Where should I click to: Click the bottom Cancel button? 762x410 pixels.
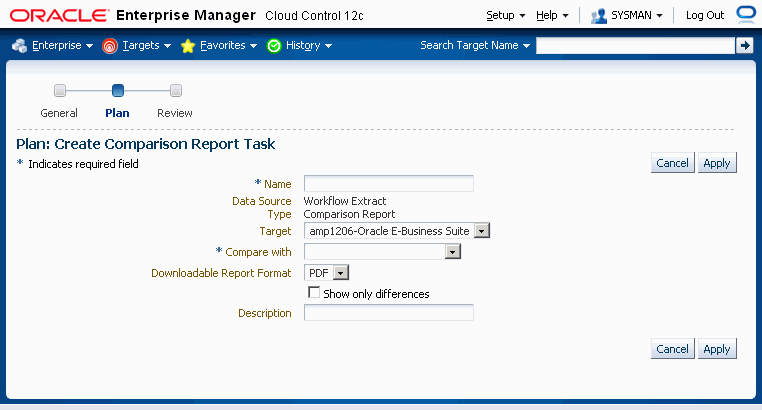coord(673,349)
